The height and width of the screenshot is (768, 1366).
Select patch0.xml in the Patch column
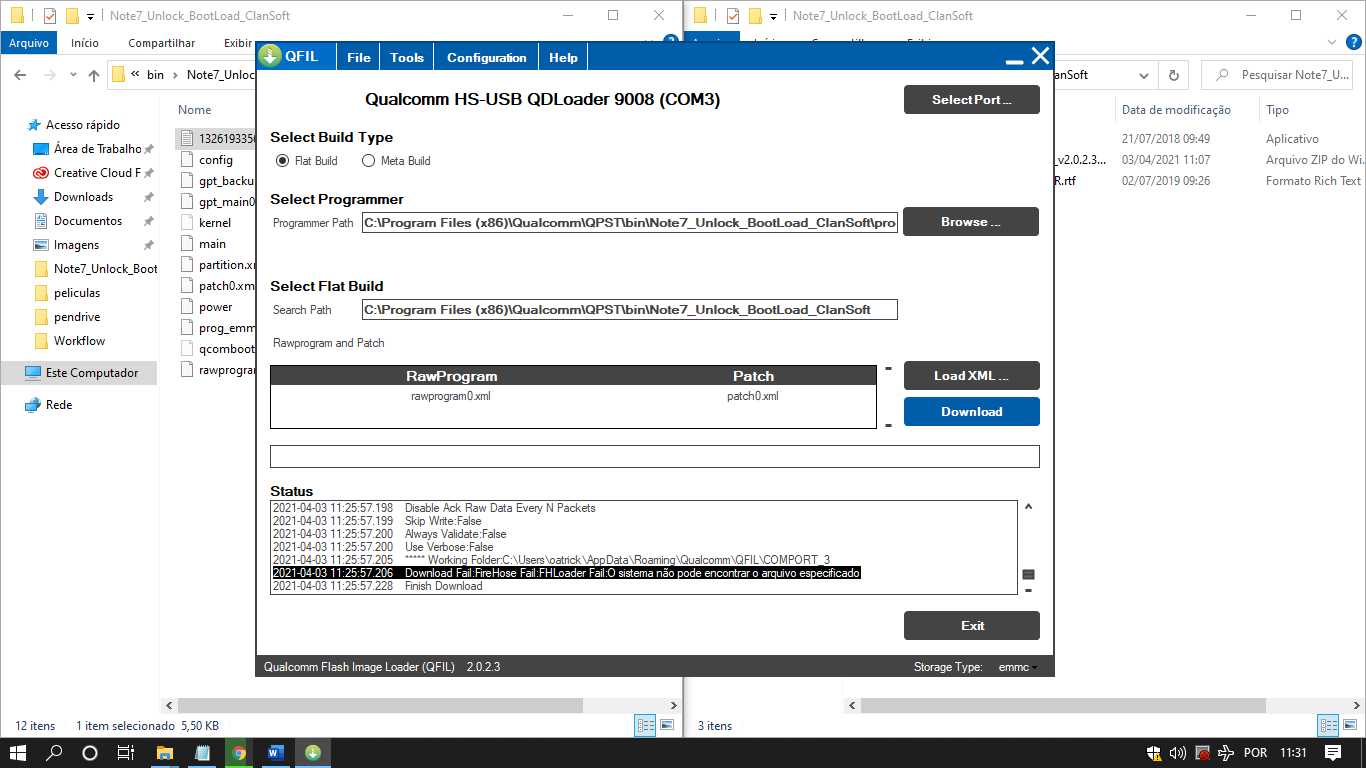[753, 396]
